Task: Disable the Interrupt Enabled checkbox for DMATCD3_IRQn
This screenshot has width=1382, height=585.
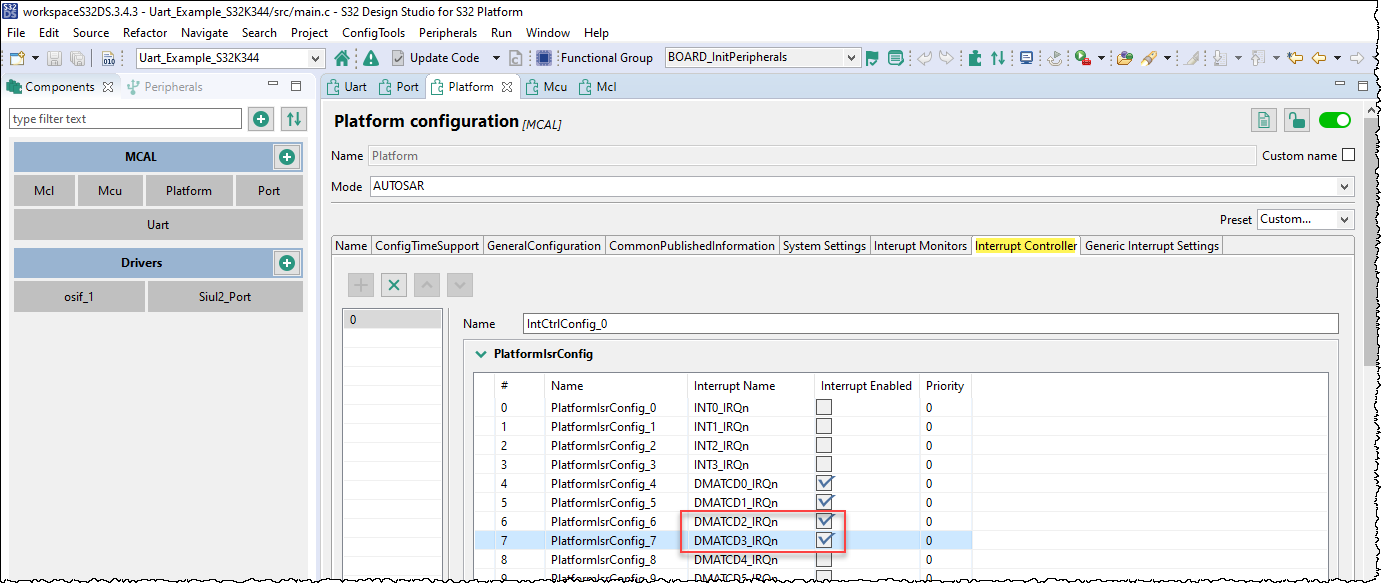Action: click(x=826, y=540)
